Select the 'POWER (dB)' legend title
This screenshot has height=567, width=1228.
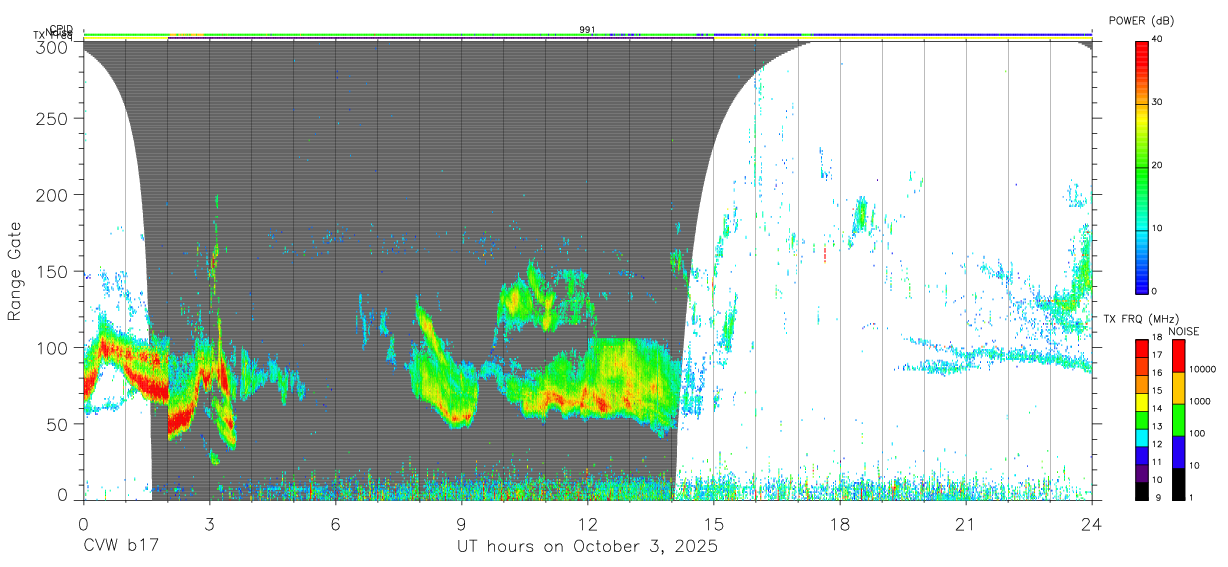pyautogui.click(x=1144, y=20)
